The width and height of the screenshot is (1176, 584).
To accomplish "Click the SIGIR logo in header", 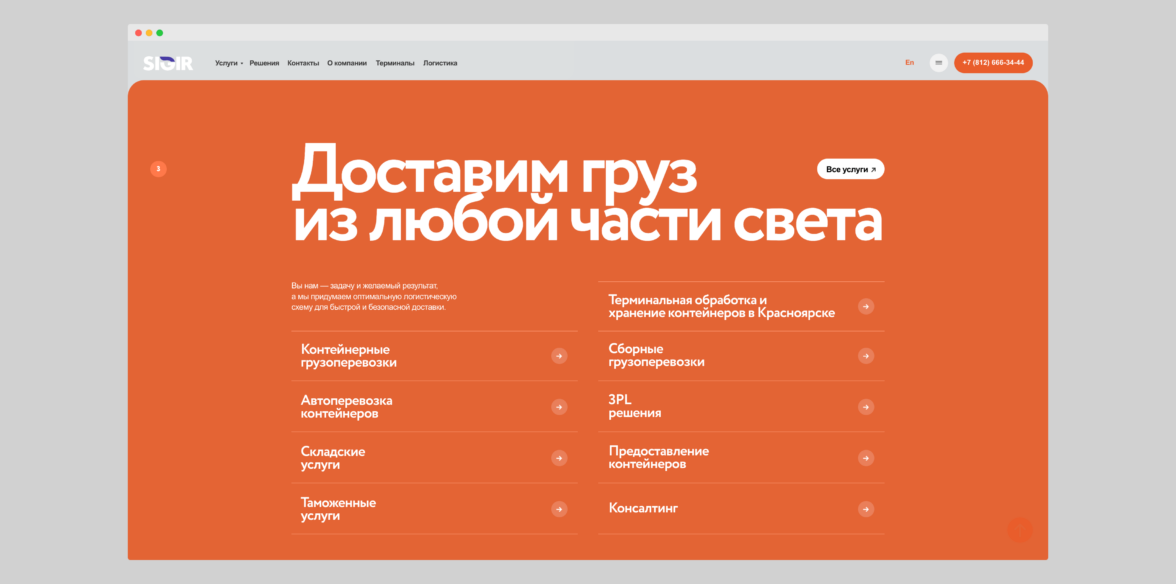I will 167,63.
